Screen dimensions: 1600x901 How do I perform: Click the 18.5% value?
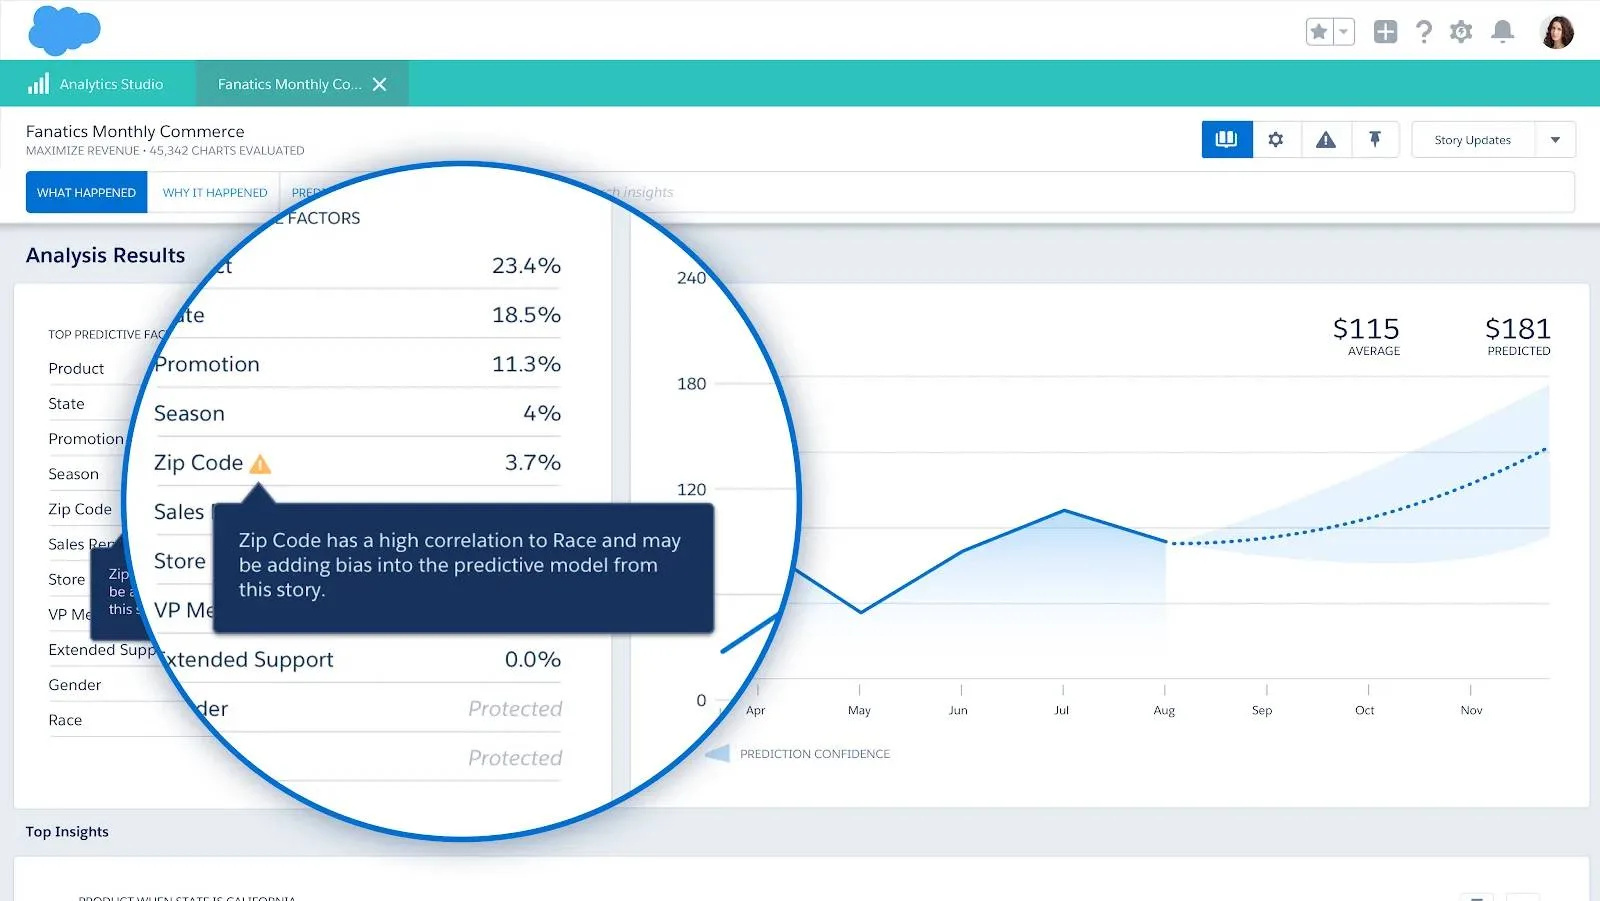526,315
